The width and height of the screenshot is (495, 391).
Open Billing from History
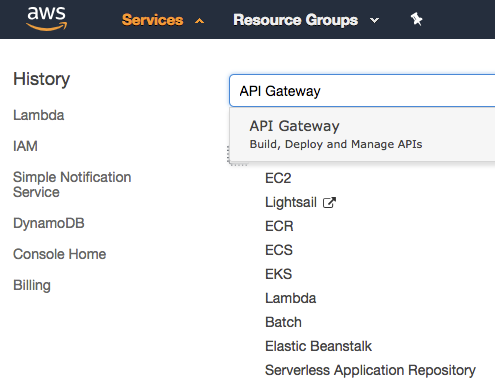pyautogui.click(x=32, y=285)
